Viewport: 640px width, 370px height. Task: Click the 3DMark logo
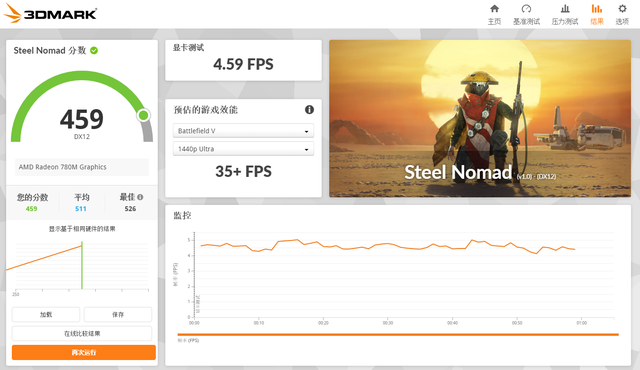click(x=50, y=14)
